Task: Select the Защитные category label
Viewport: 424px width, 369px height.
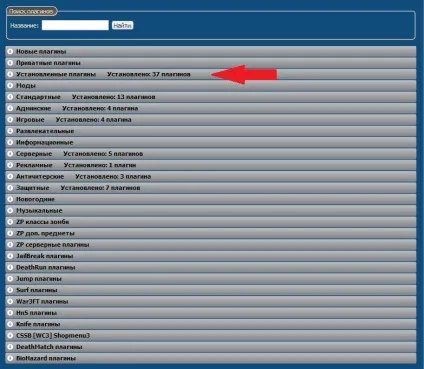Action: pos(33,188)
